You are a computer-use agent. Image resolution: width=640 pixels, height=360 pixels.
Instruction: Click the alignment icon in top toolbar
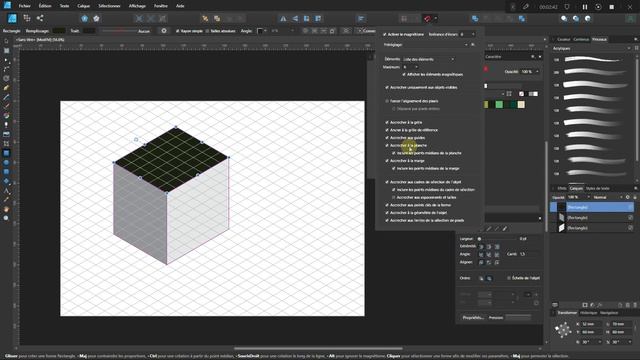pyautogui.click(x=361, y=19)
